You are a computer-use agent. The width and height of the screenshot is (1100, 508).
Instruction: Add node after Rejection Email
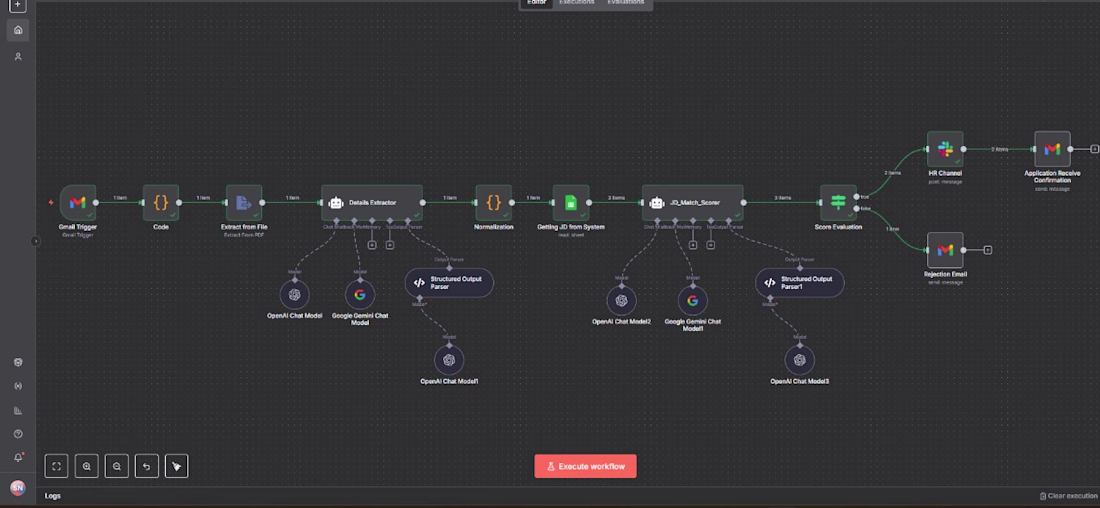(988, 250)
